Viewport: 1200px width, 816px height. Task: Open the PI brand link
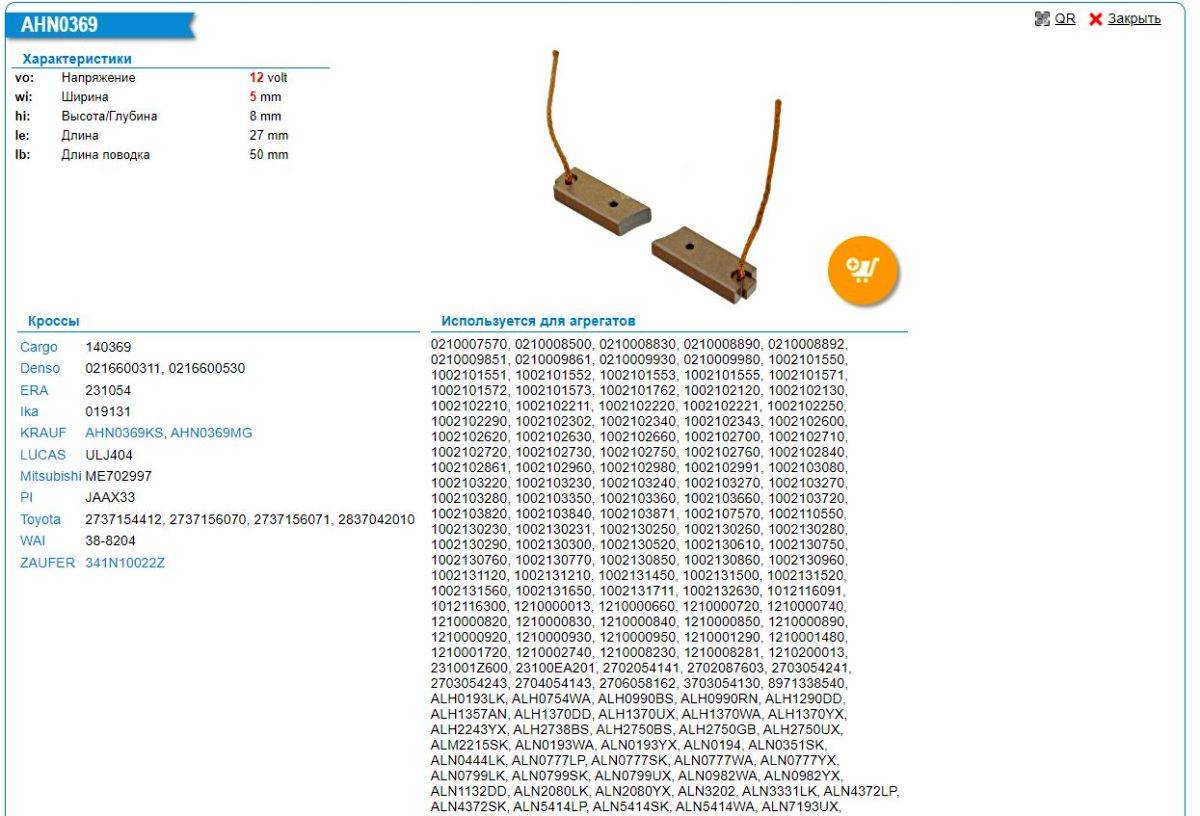pos(27,497)
